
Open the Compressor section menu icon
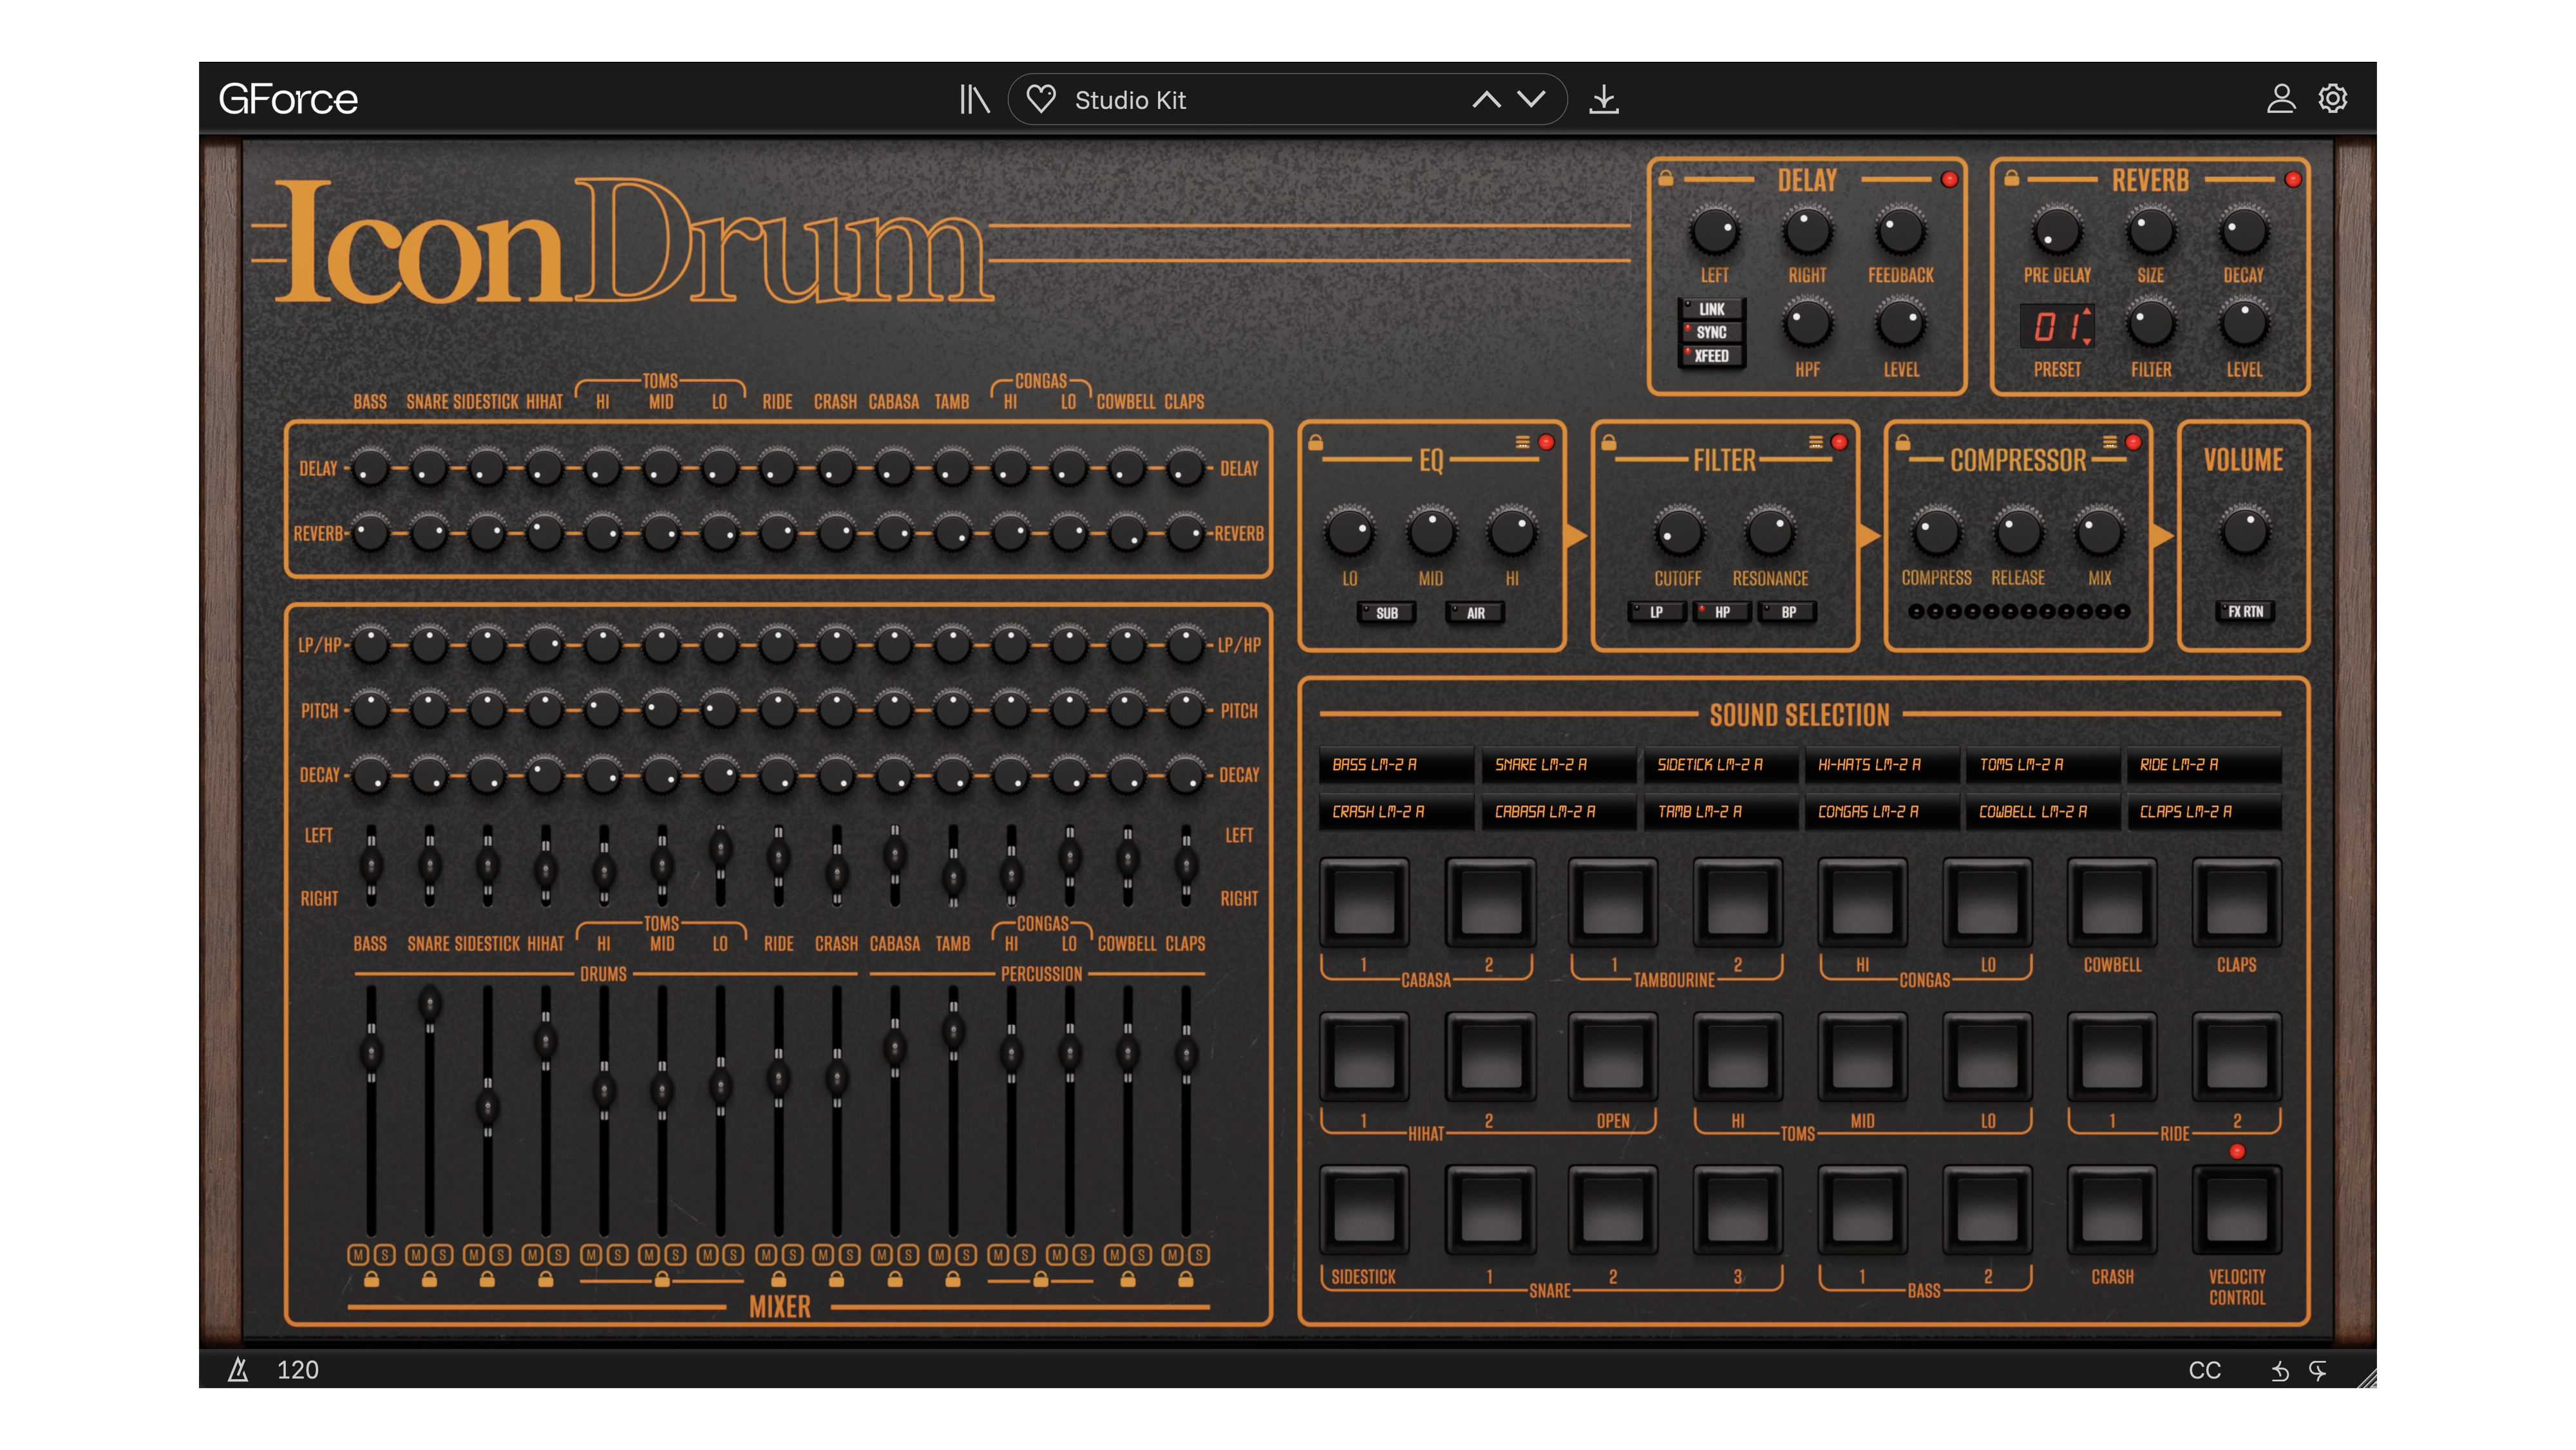point(2109,442)
